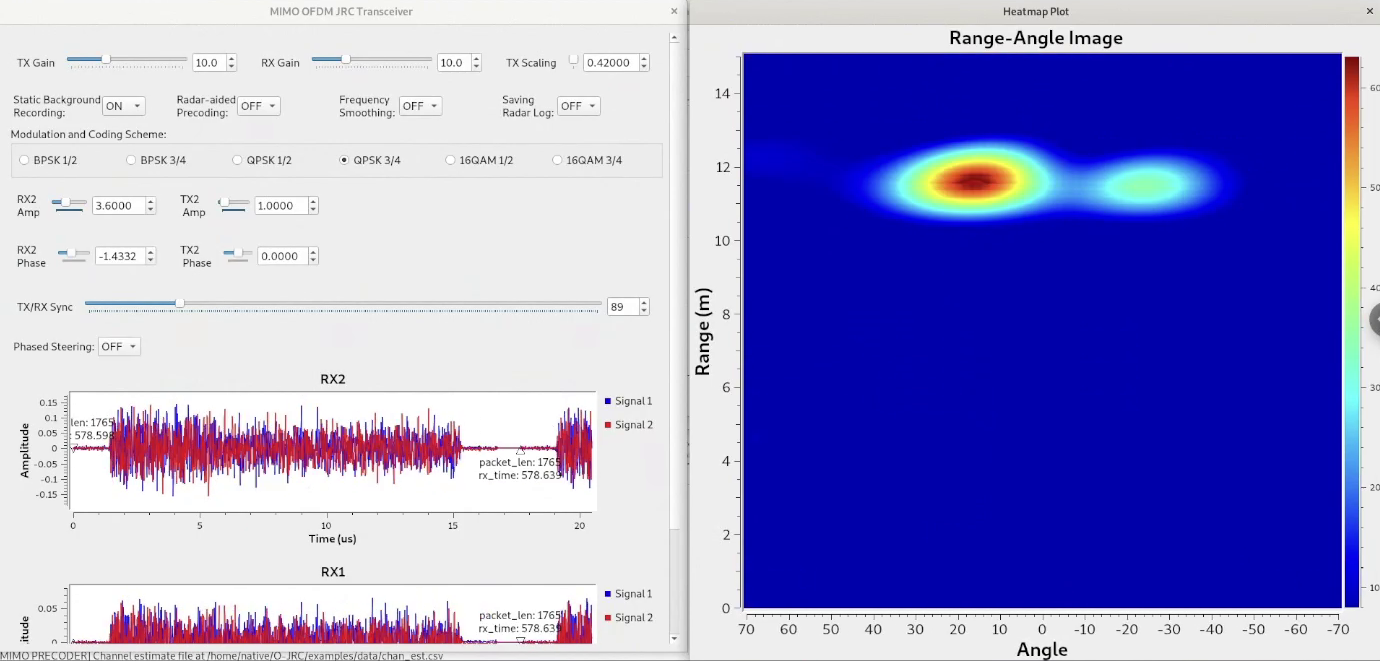The height and width of the screenshot is (661, 1380).
Task: Pick the 16QAM 1/2 radio option
Action: (x=451, y=160)
